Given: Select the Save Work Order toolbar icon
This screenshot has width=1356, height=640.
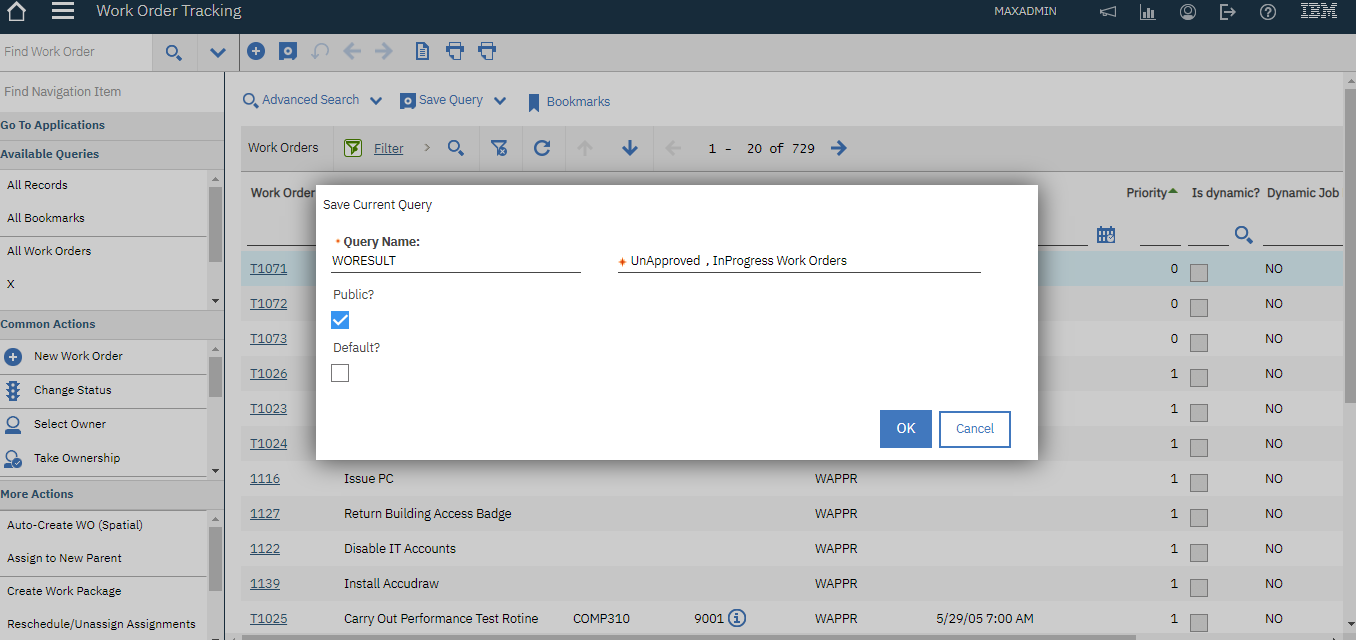Looking at the screenshot, I should point(287,50).
